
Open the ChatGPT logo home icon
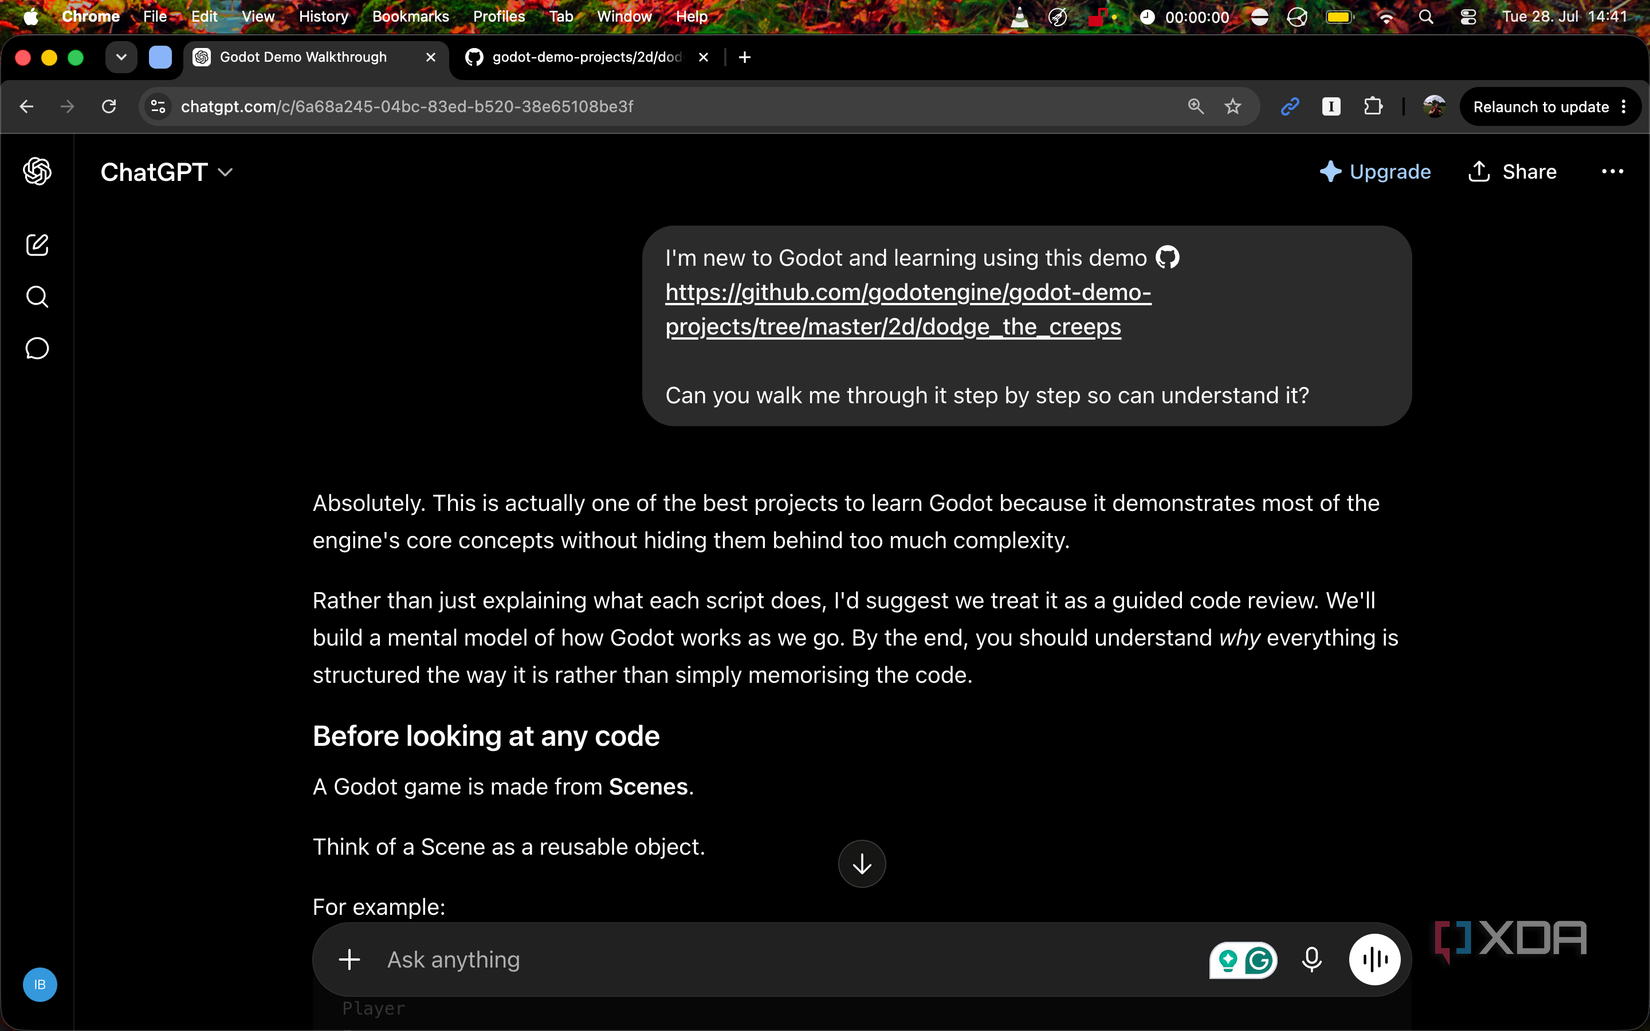coord(37,171)
